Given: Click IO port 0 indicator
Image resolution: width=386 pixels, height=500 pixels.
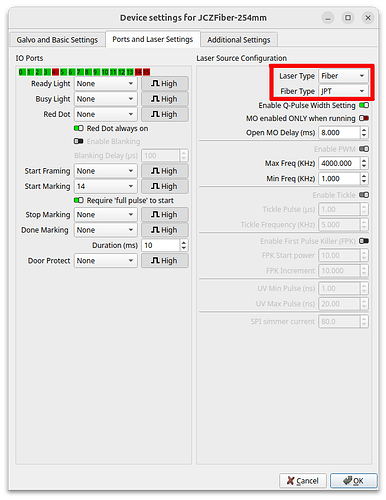Looking at the screenshot, I should (22, 72).
